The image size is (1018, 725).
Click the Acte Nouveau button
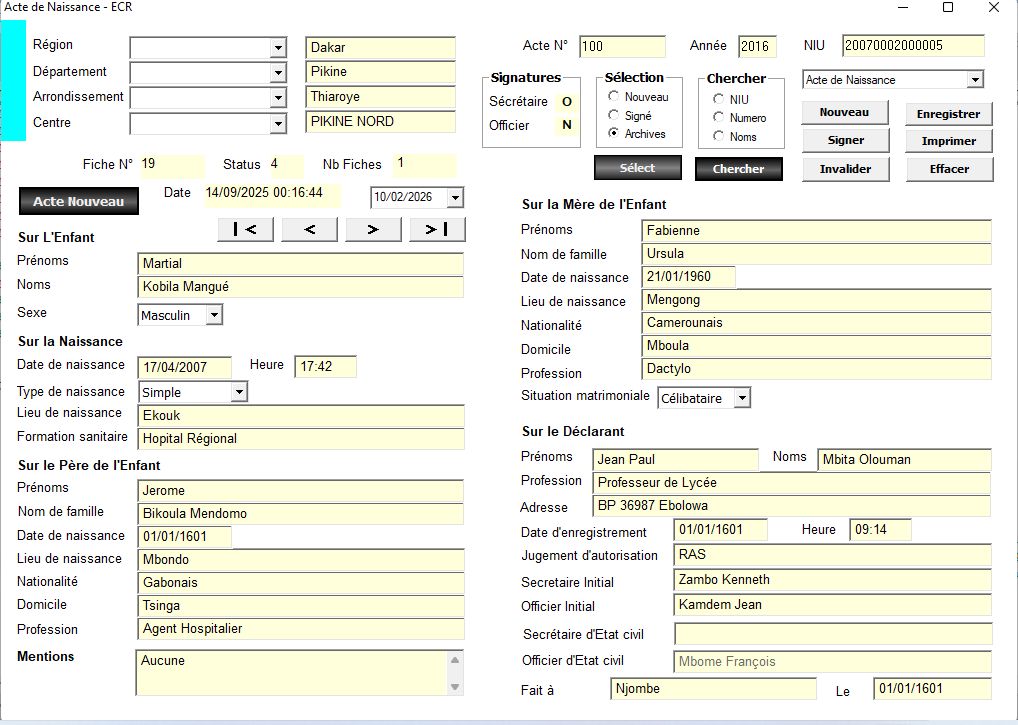pos(78,201)
